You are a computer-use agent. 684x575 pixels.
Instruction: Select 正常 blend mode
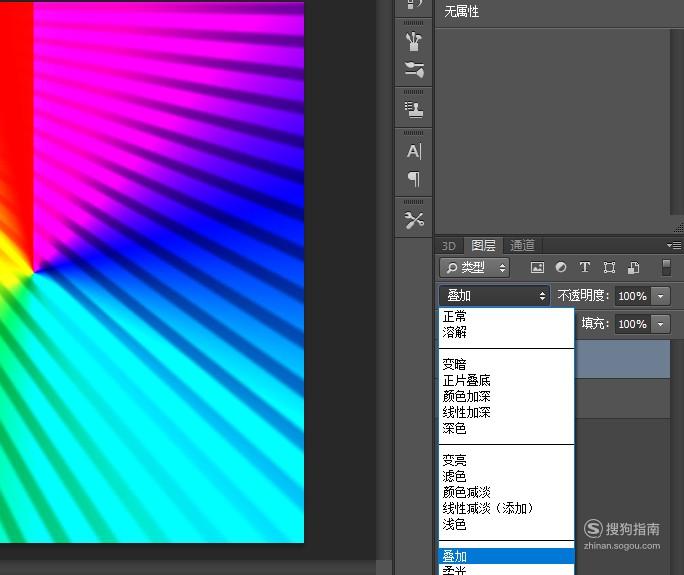coord(506,316)
